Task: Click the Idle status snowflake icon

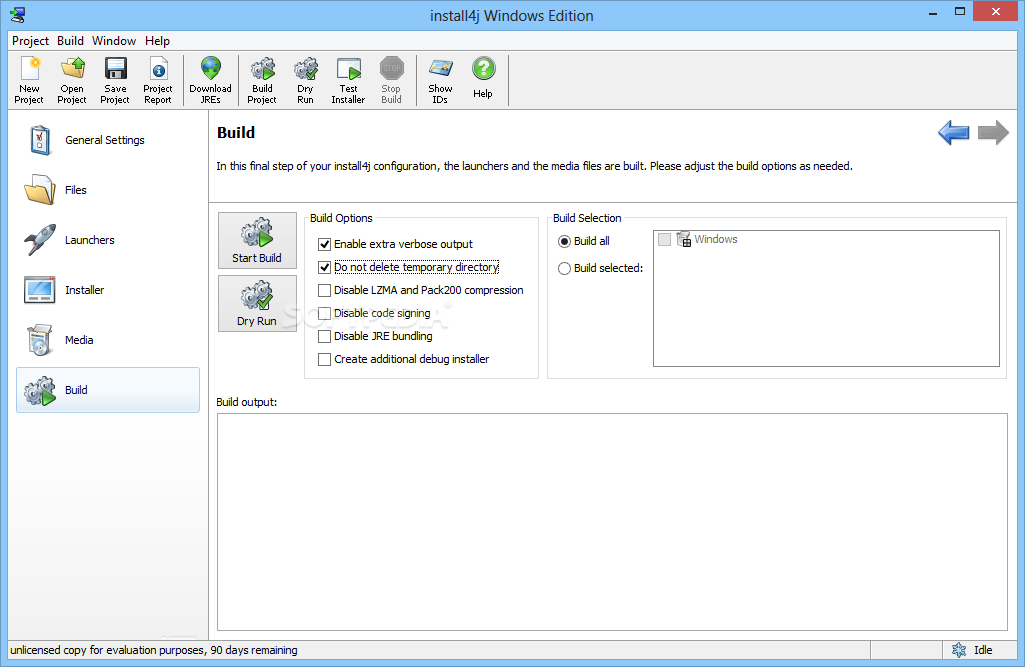Action: click(x=959, y=650)
